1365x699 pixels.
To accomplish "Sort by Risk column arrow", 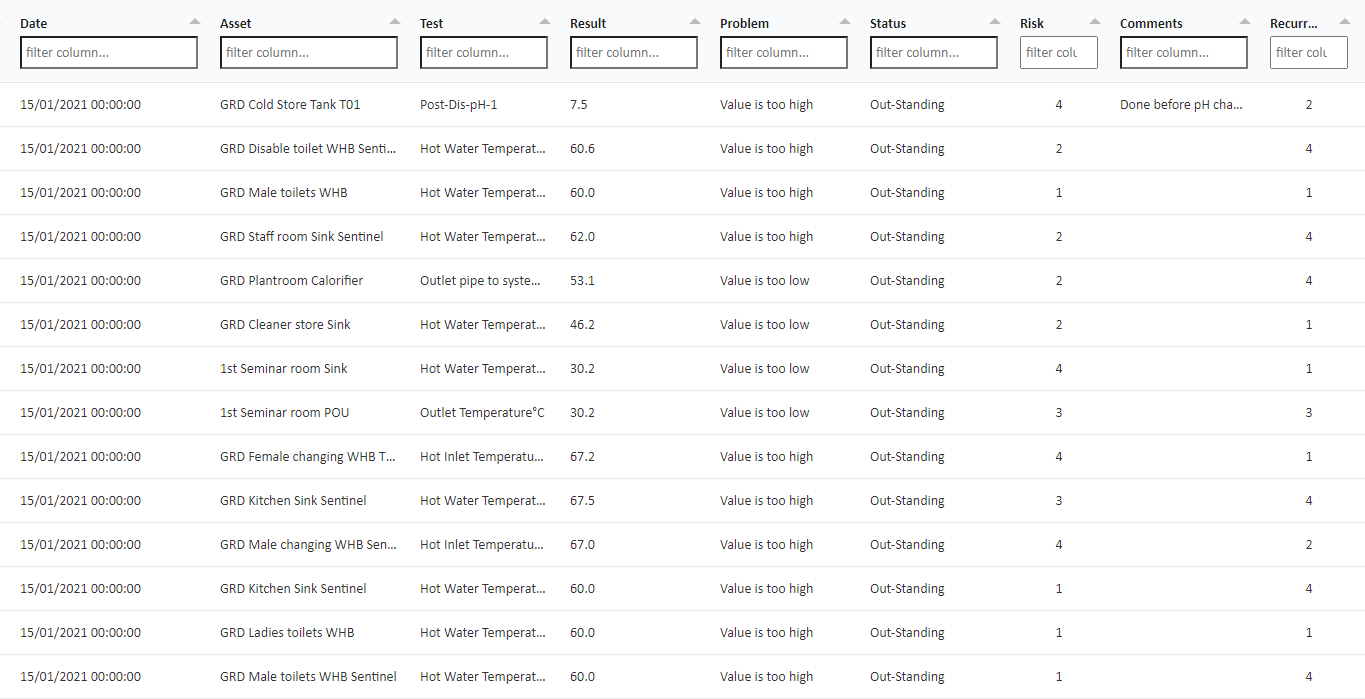I will pyautogui.click(x=1094, y=21).
